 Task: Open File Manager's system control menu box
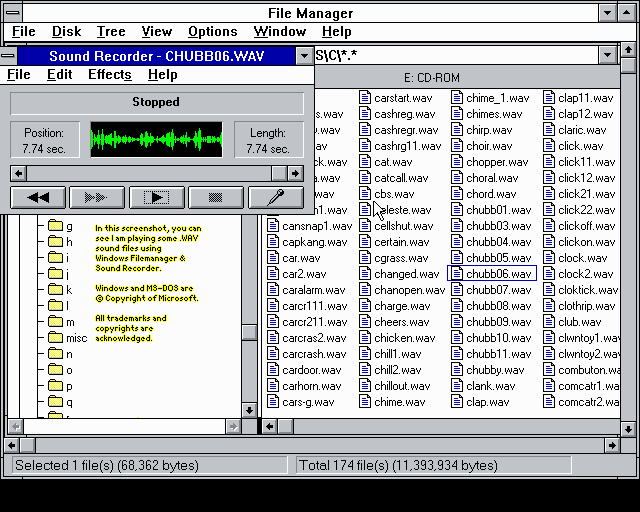coord(11,13)
